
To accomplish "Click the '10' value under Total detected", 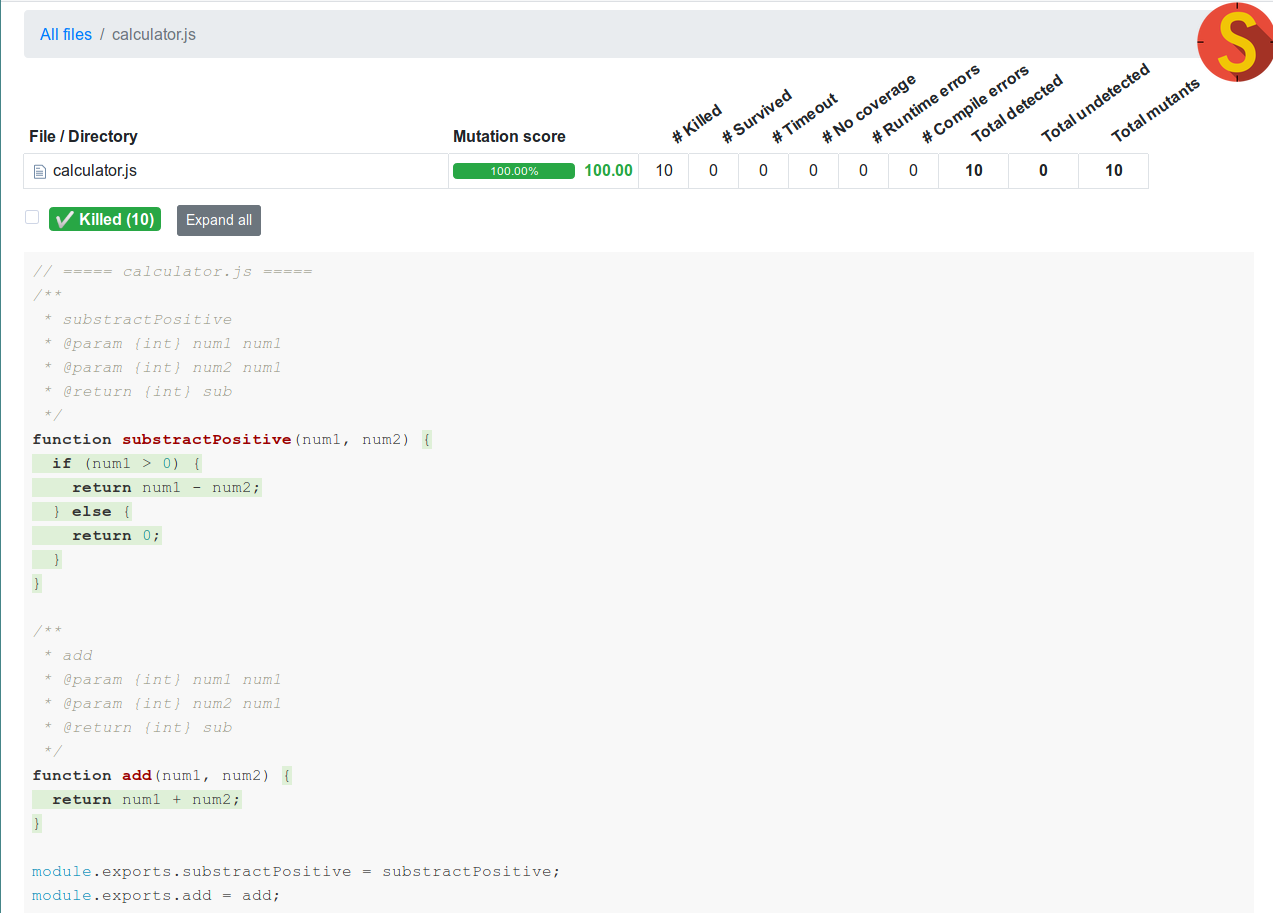I will pyautogui.click(x=972, y=170).
